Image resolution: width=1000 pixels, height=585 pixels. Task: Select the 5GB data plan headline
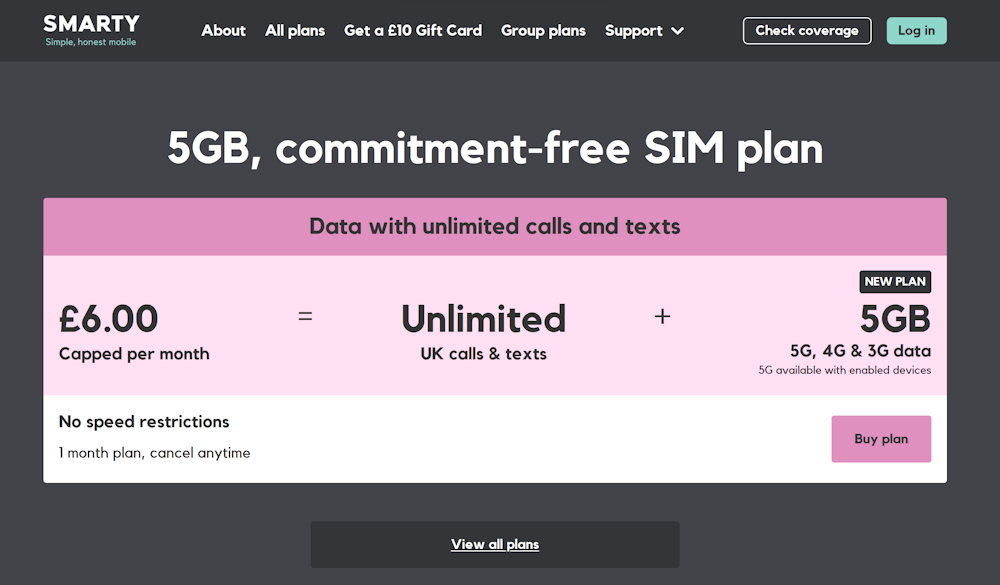click(x=893, y=318)
